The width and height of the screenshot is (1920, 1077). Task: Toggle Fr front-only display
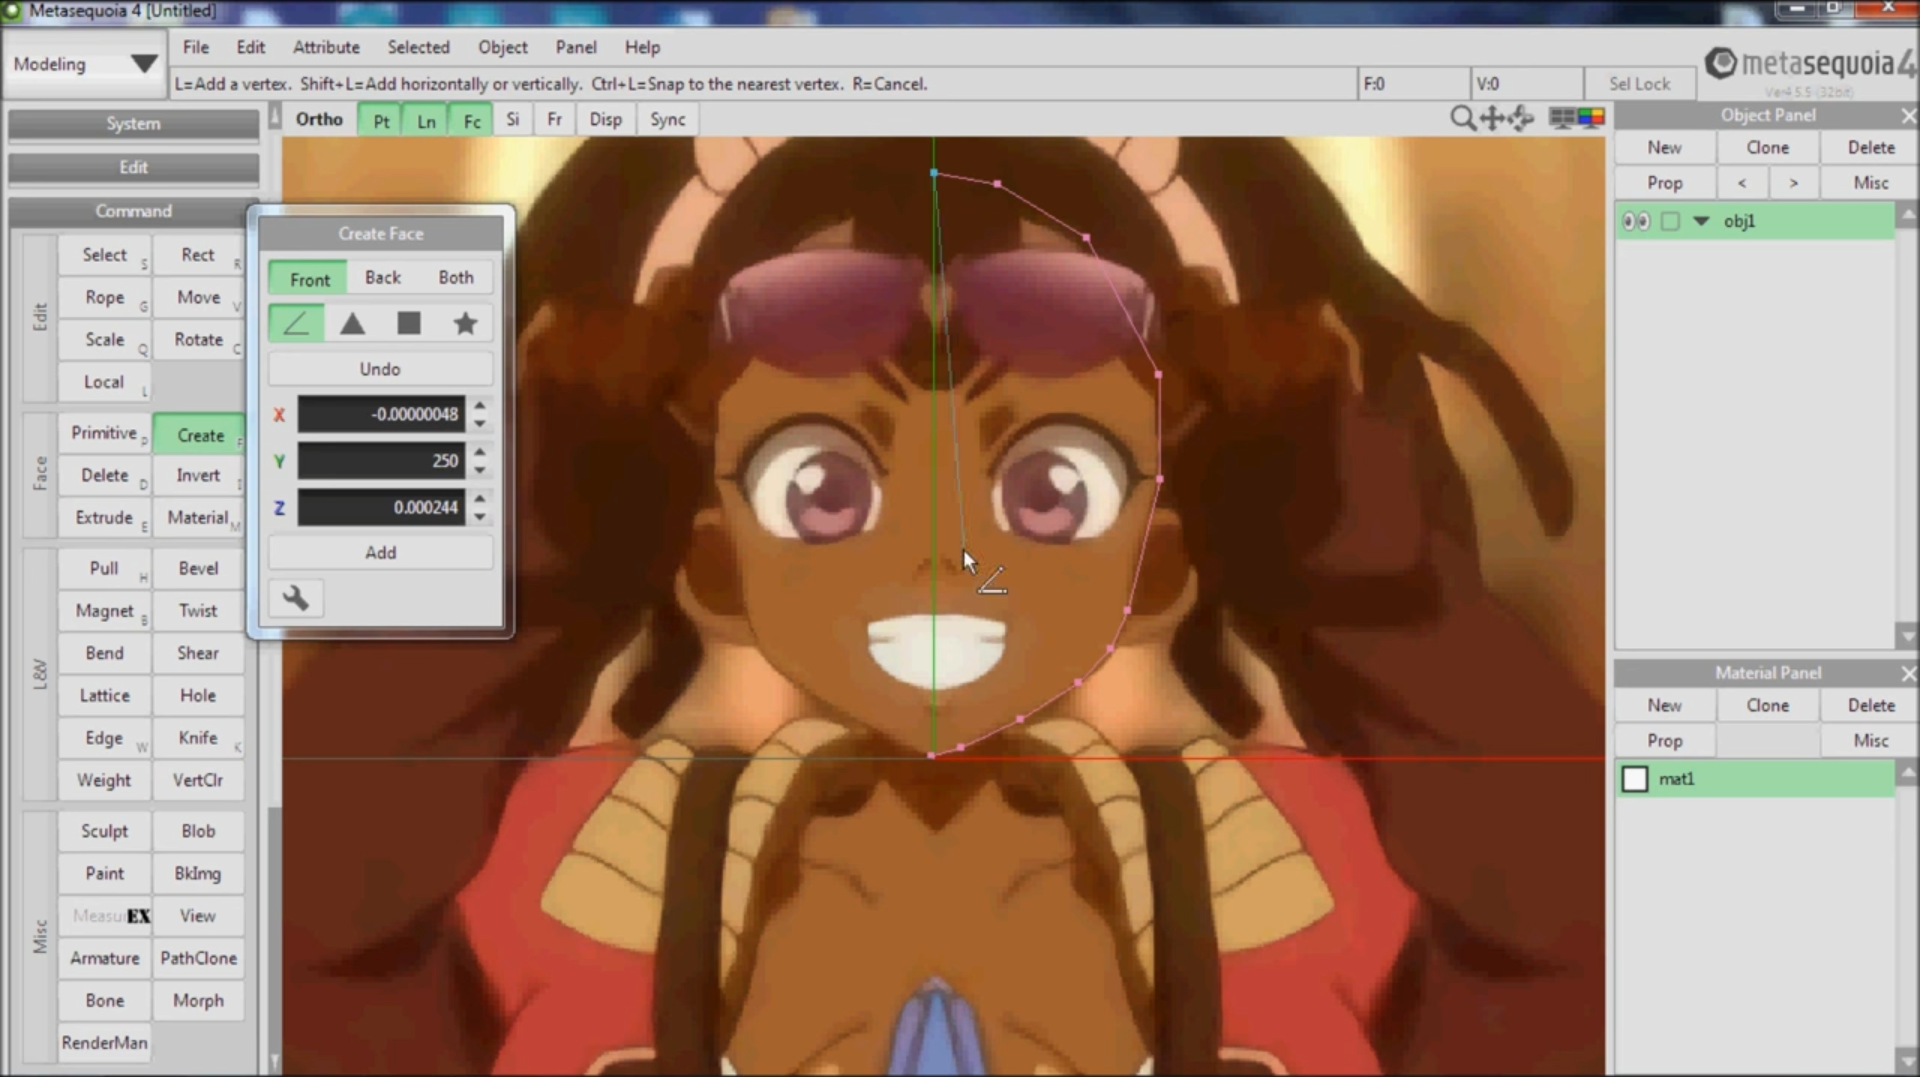coord(554,120)
